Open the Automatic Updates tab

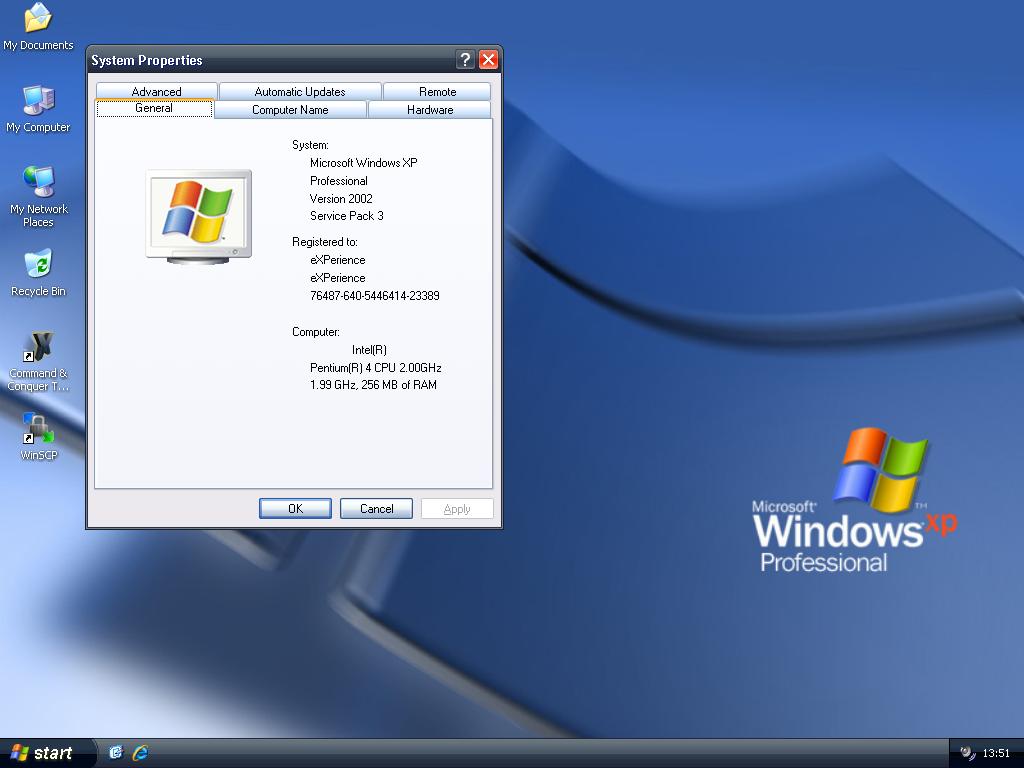300,91
